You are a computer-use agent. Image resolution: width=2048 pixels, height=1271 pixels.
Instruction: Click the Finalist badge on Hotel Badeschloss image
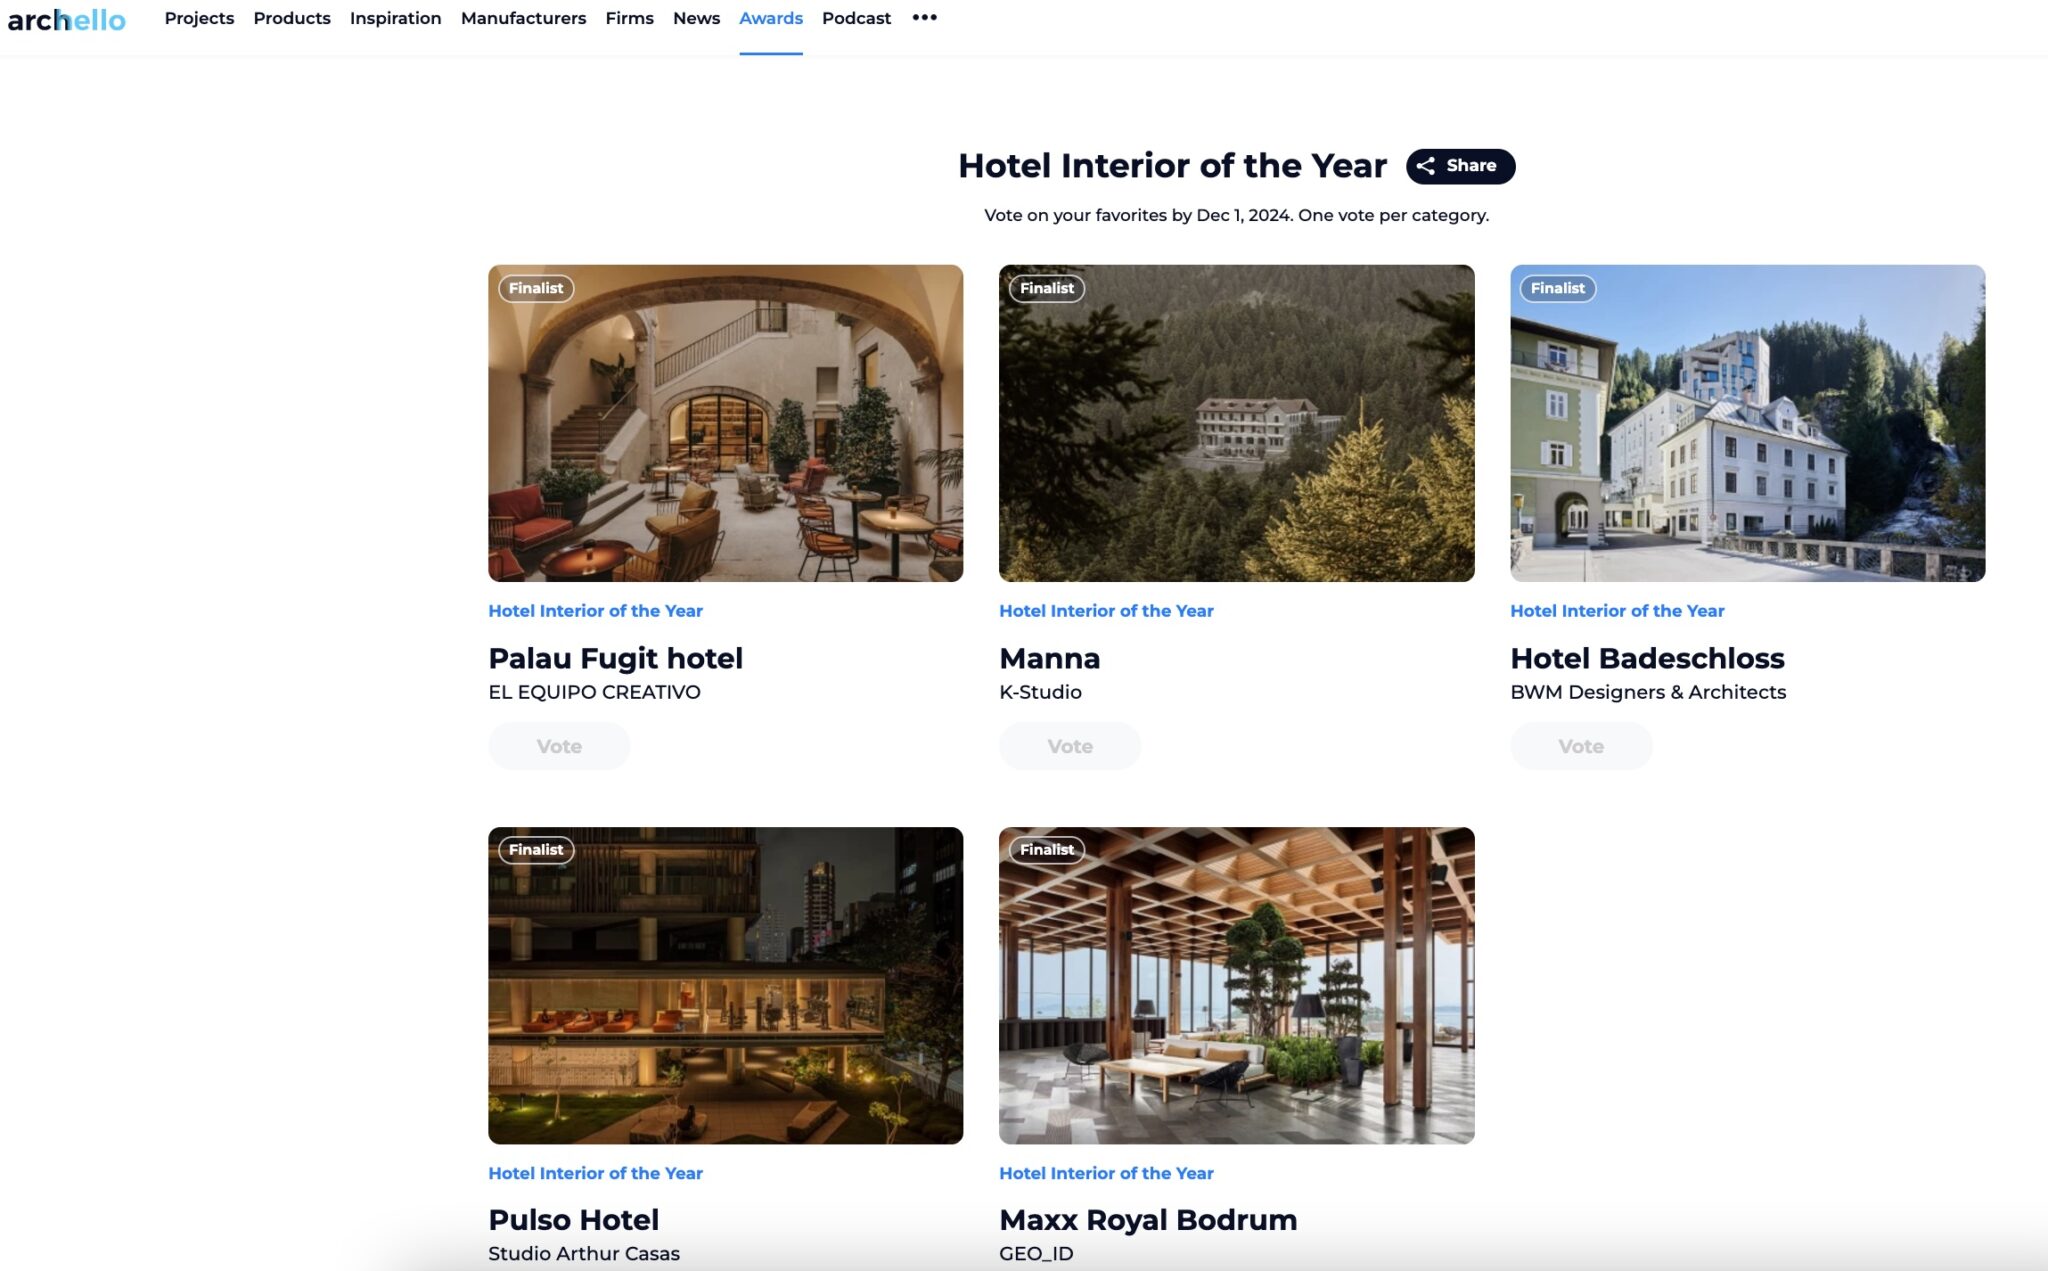pos(1558,288)
